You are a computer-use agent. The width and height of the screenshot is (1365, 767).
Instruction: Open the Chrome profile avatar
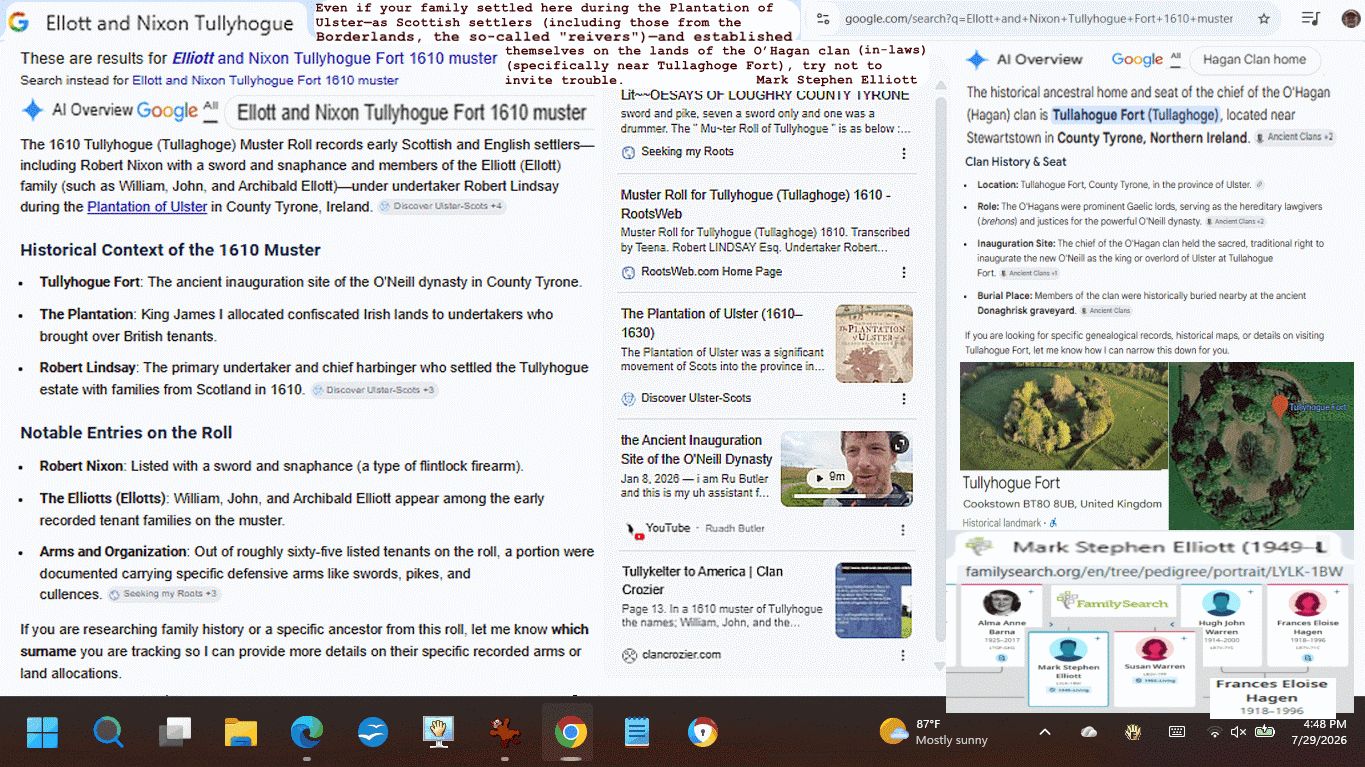[x=1351, y=19]
